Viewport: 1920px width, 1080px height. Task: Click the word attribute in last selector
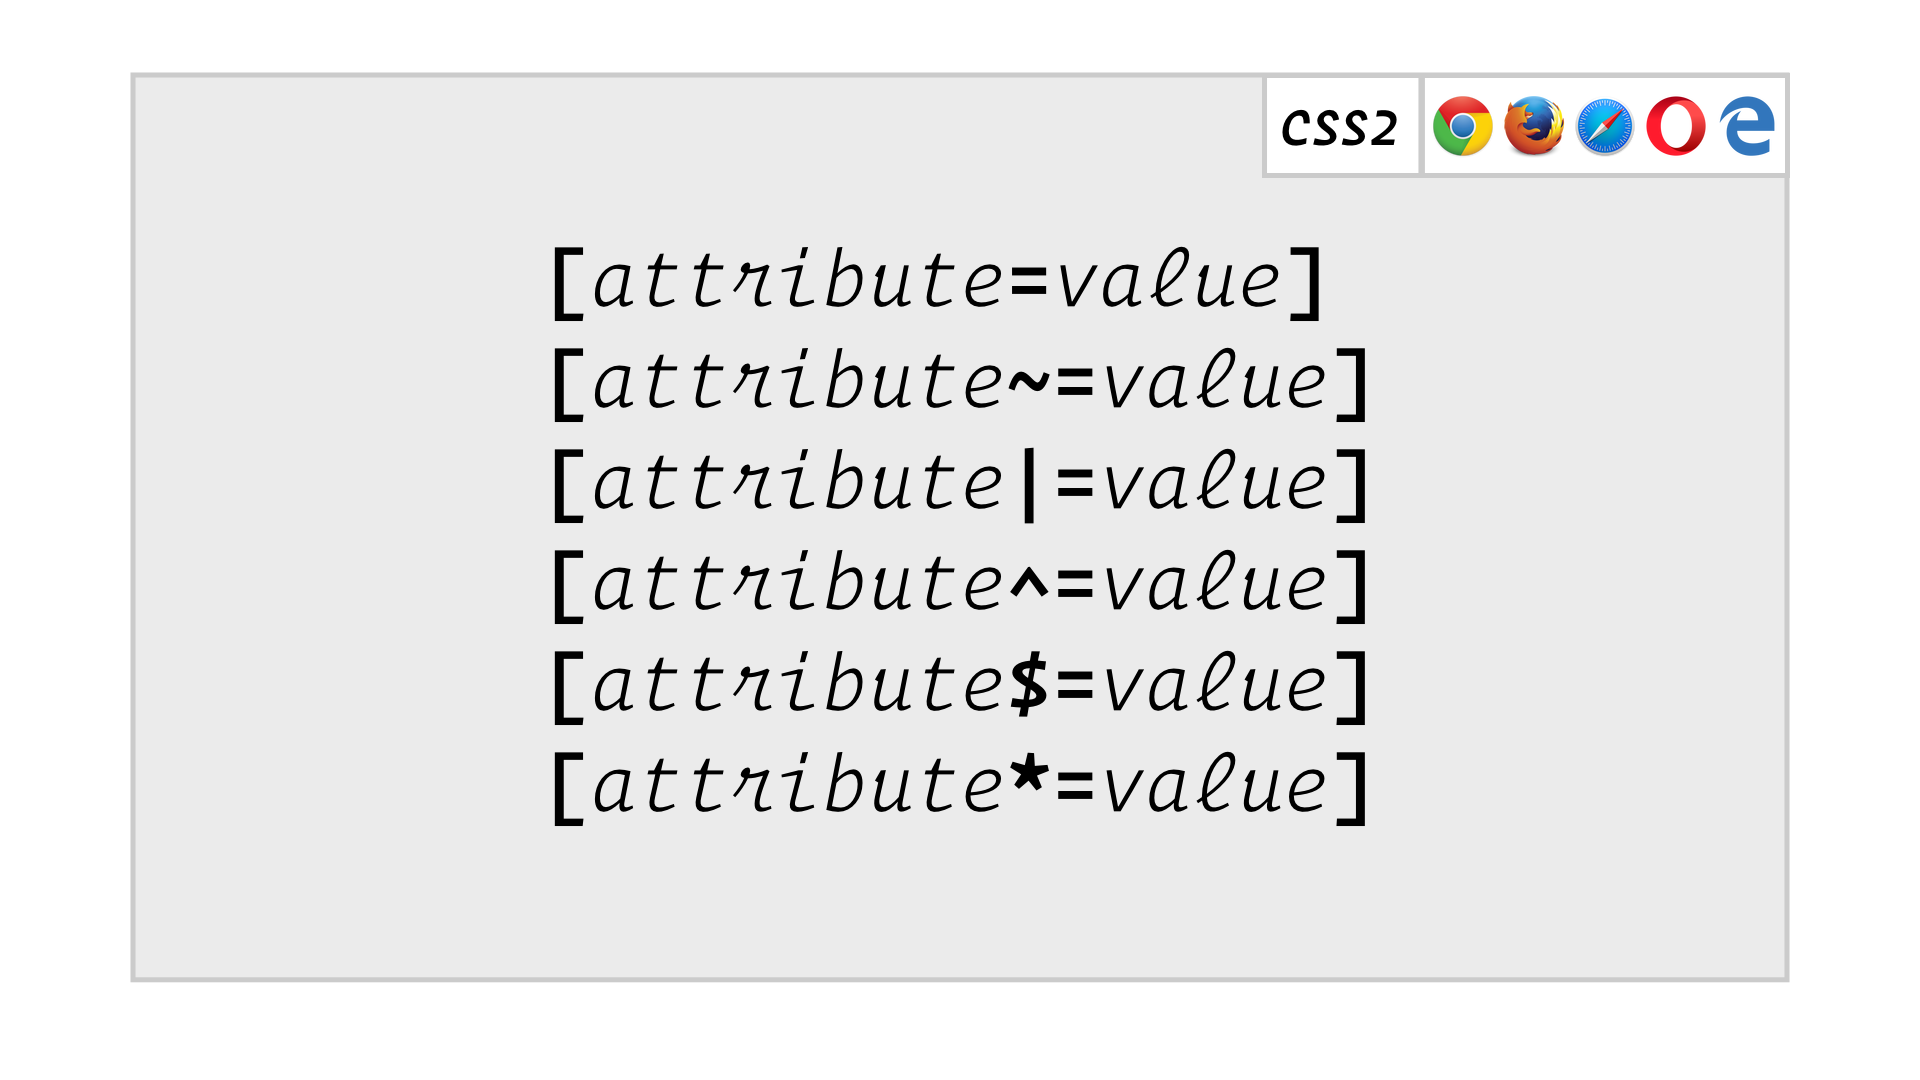799,785
